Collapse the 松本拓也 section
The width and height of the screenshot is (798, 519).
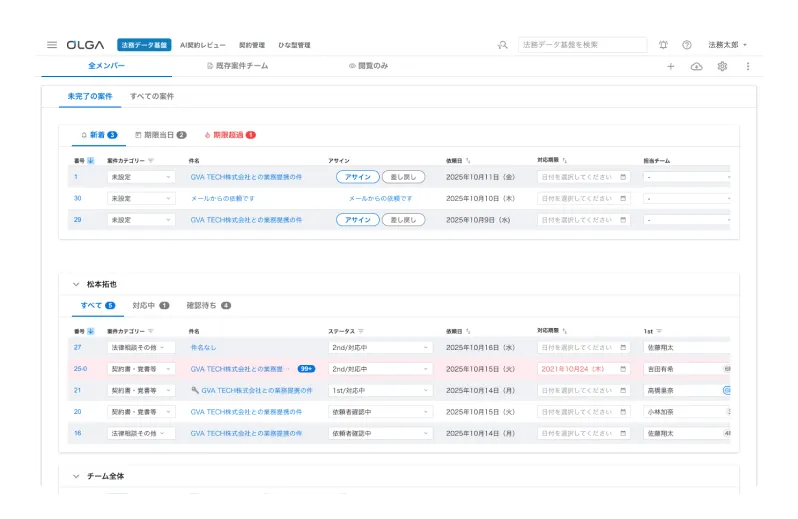click(x=76, y=284)
